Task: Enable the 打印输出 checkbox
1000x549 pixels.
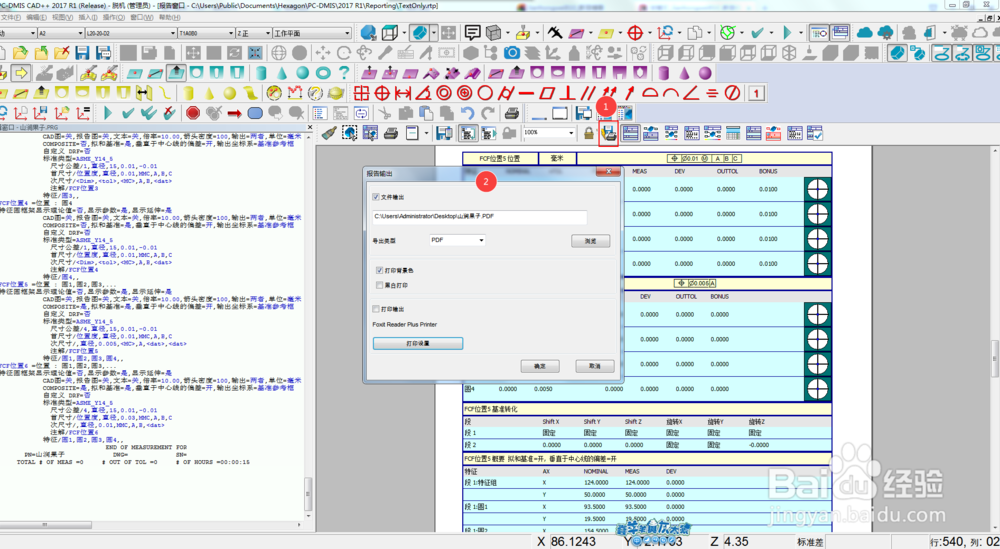Action: [x=376, y=309]
